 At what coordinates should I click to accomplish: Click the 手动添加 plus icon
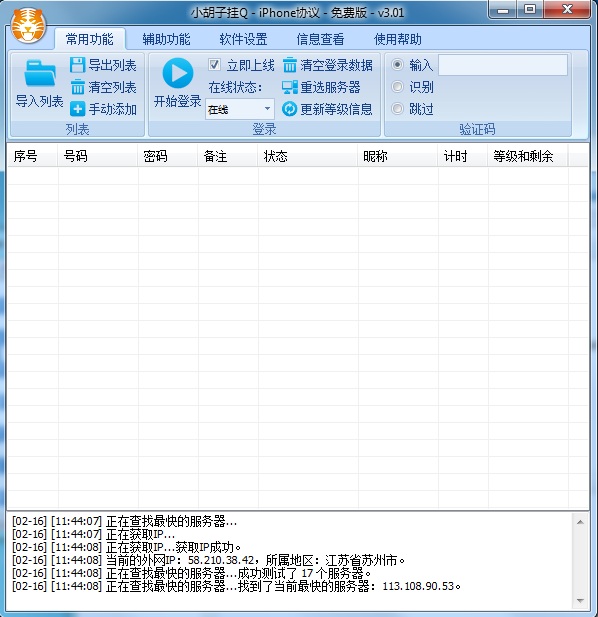tap(77, 109)
